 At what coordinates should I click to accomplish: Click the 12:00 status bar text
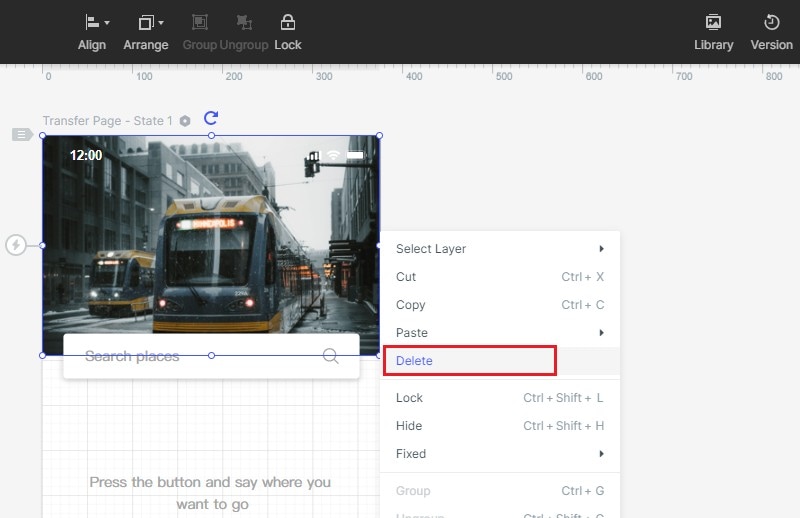pyautogui.click(x=86, y=155)
